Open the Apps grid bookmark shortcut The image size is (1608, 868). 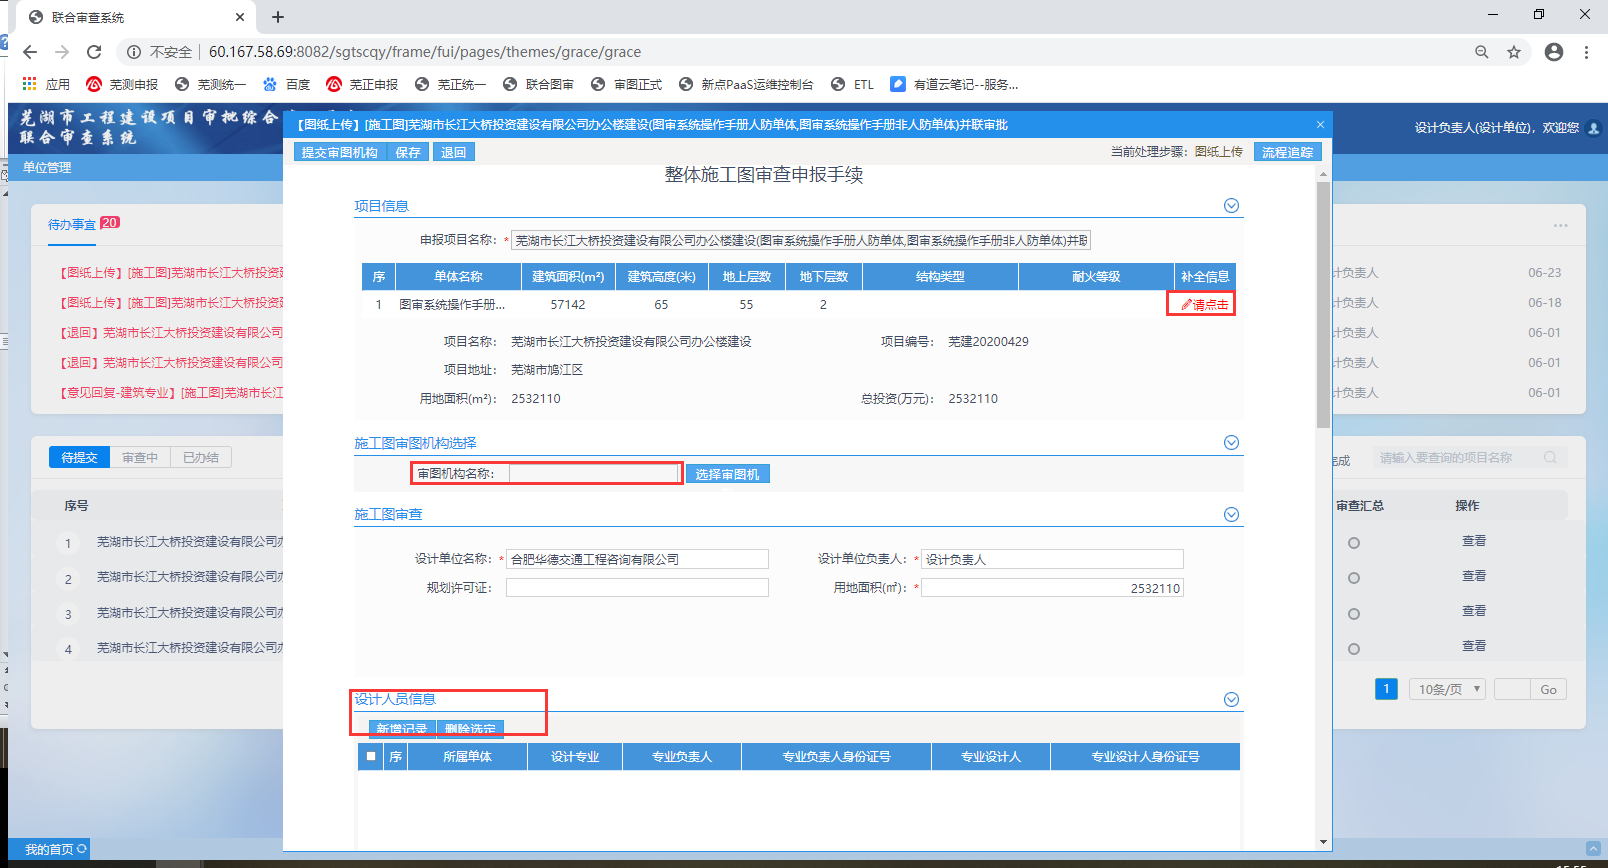[45, 85]
